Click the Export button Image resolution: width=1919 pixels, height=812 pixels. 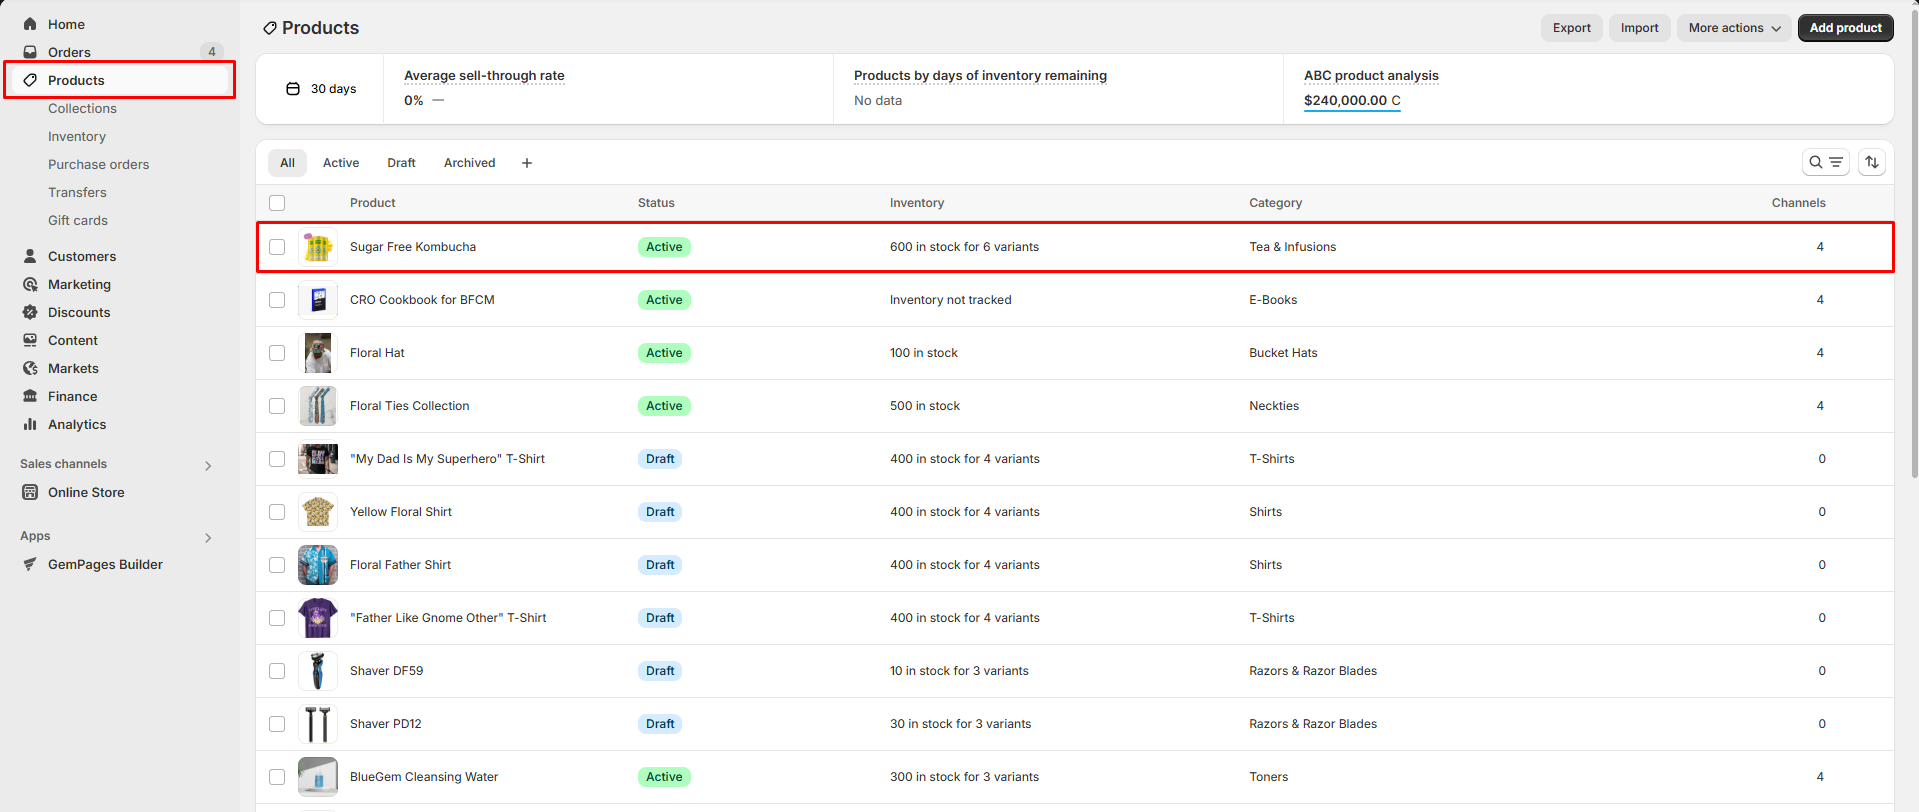pos(1571,28)
